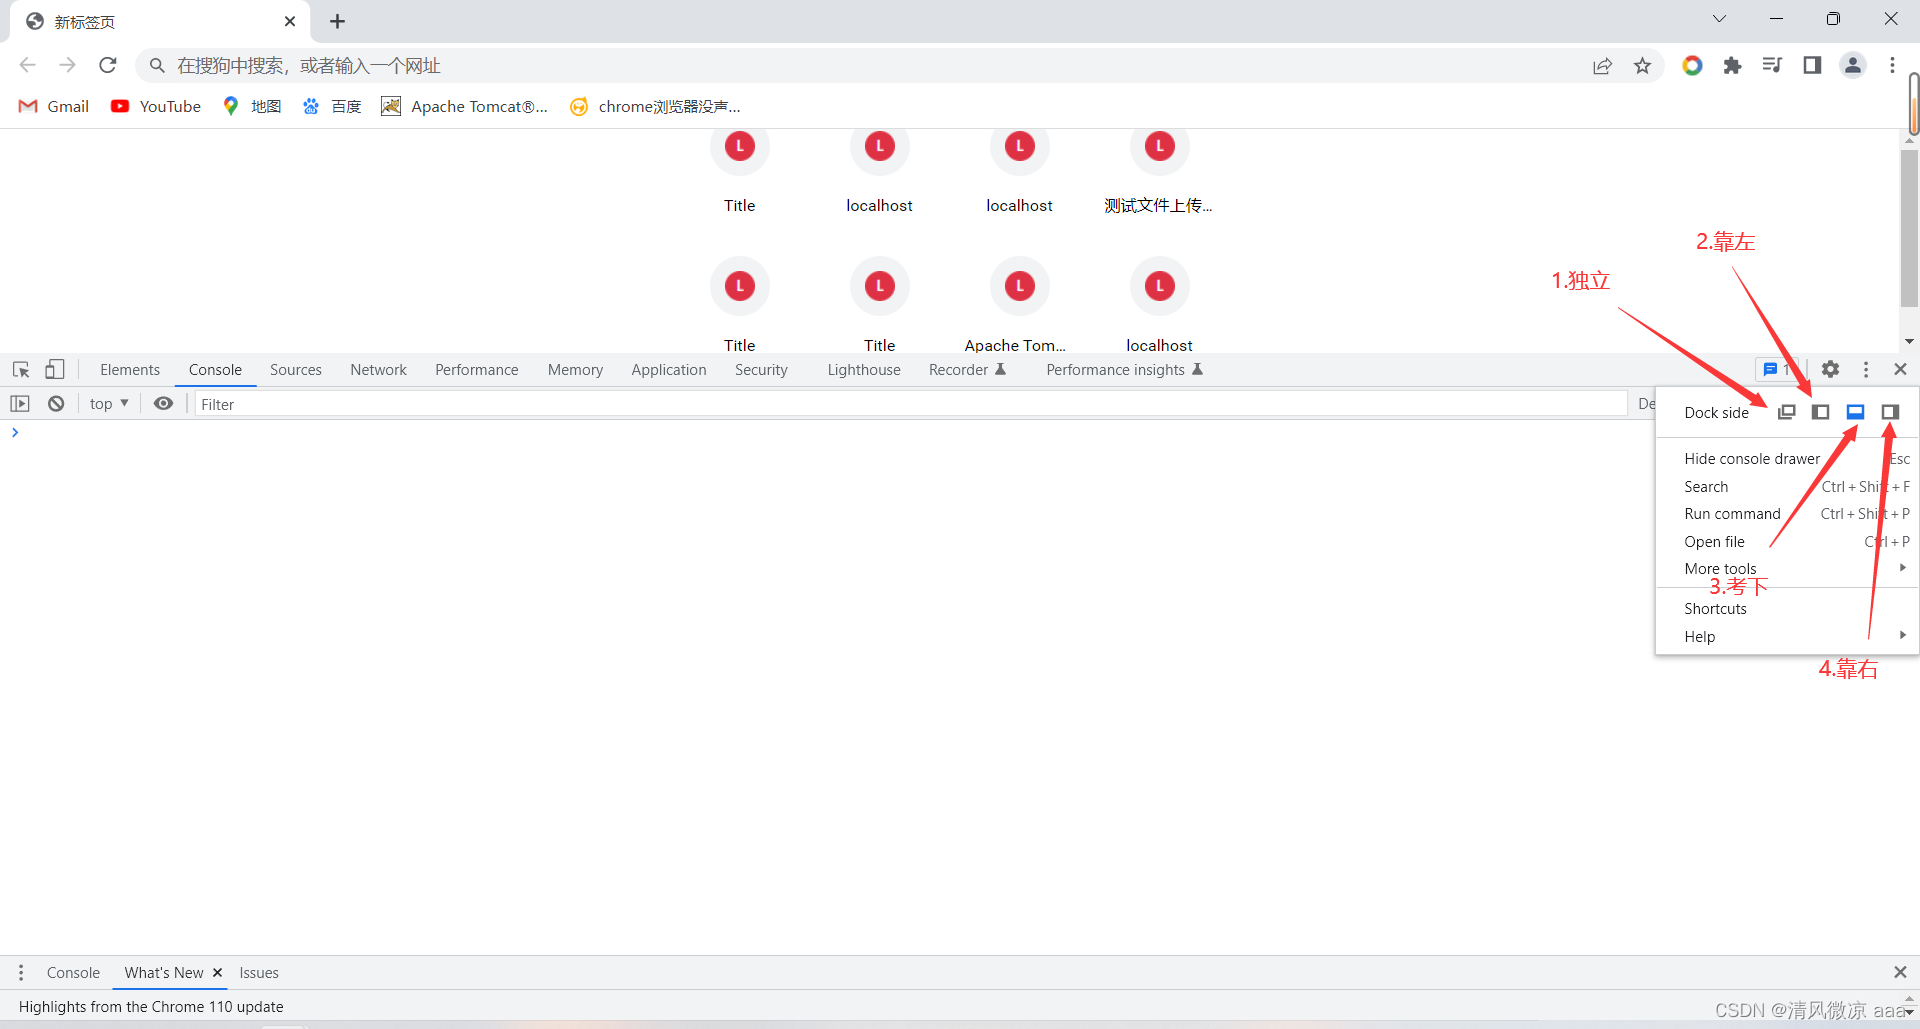Open the YouTube bookmark

(155, 106)
